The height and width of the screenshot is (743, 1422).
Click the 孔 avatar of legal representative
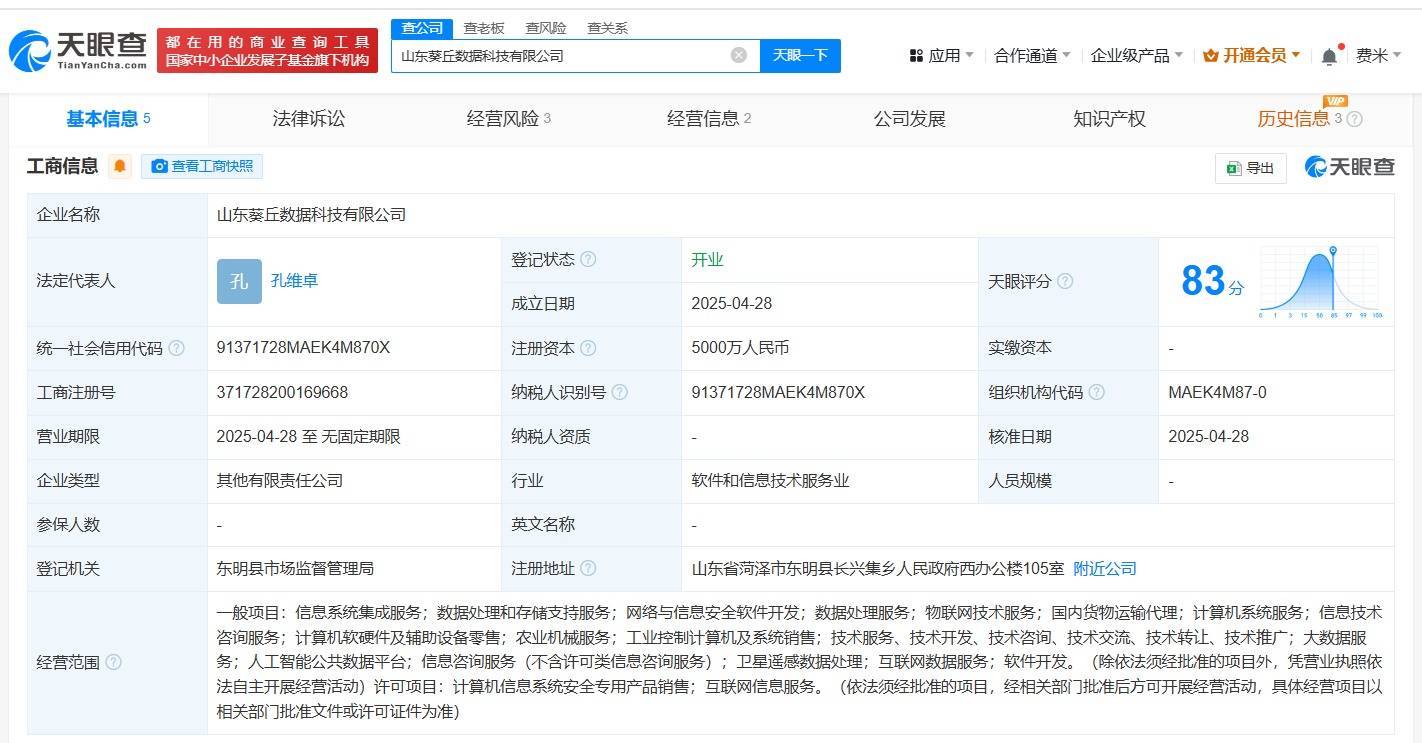click(239, 281)
